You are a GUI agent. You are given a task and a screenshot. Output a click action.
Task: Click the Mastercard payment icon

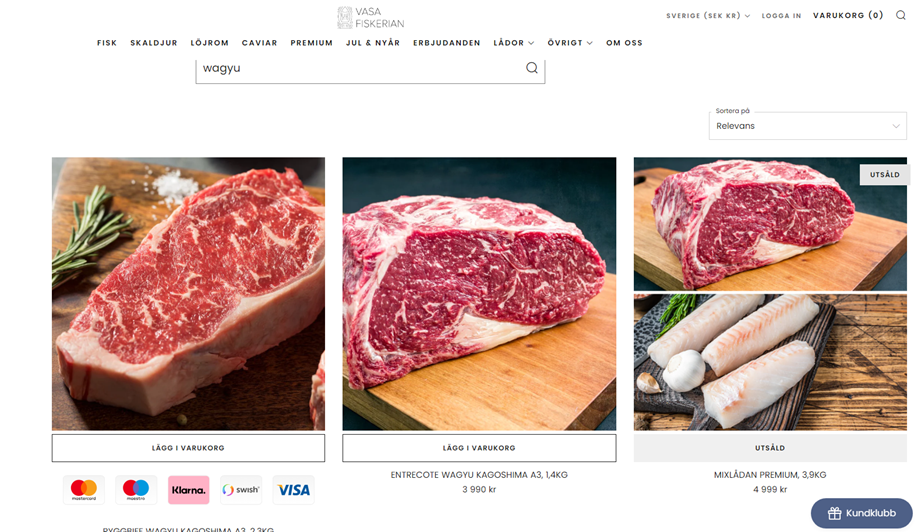(x=84, y=490)
